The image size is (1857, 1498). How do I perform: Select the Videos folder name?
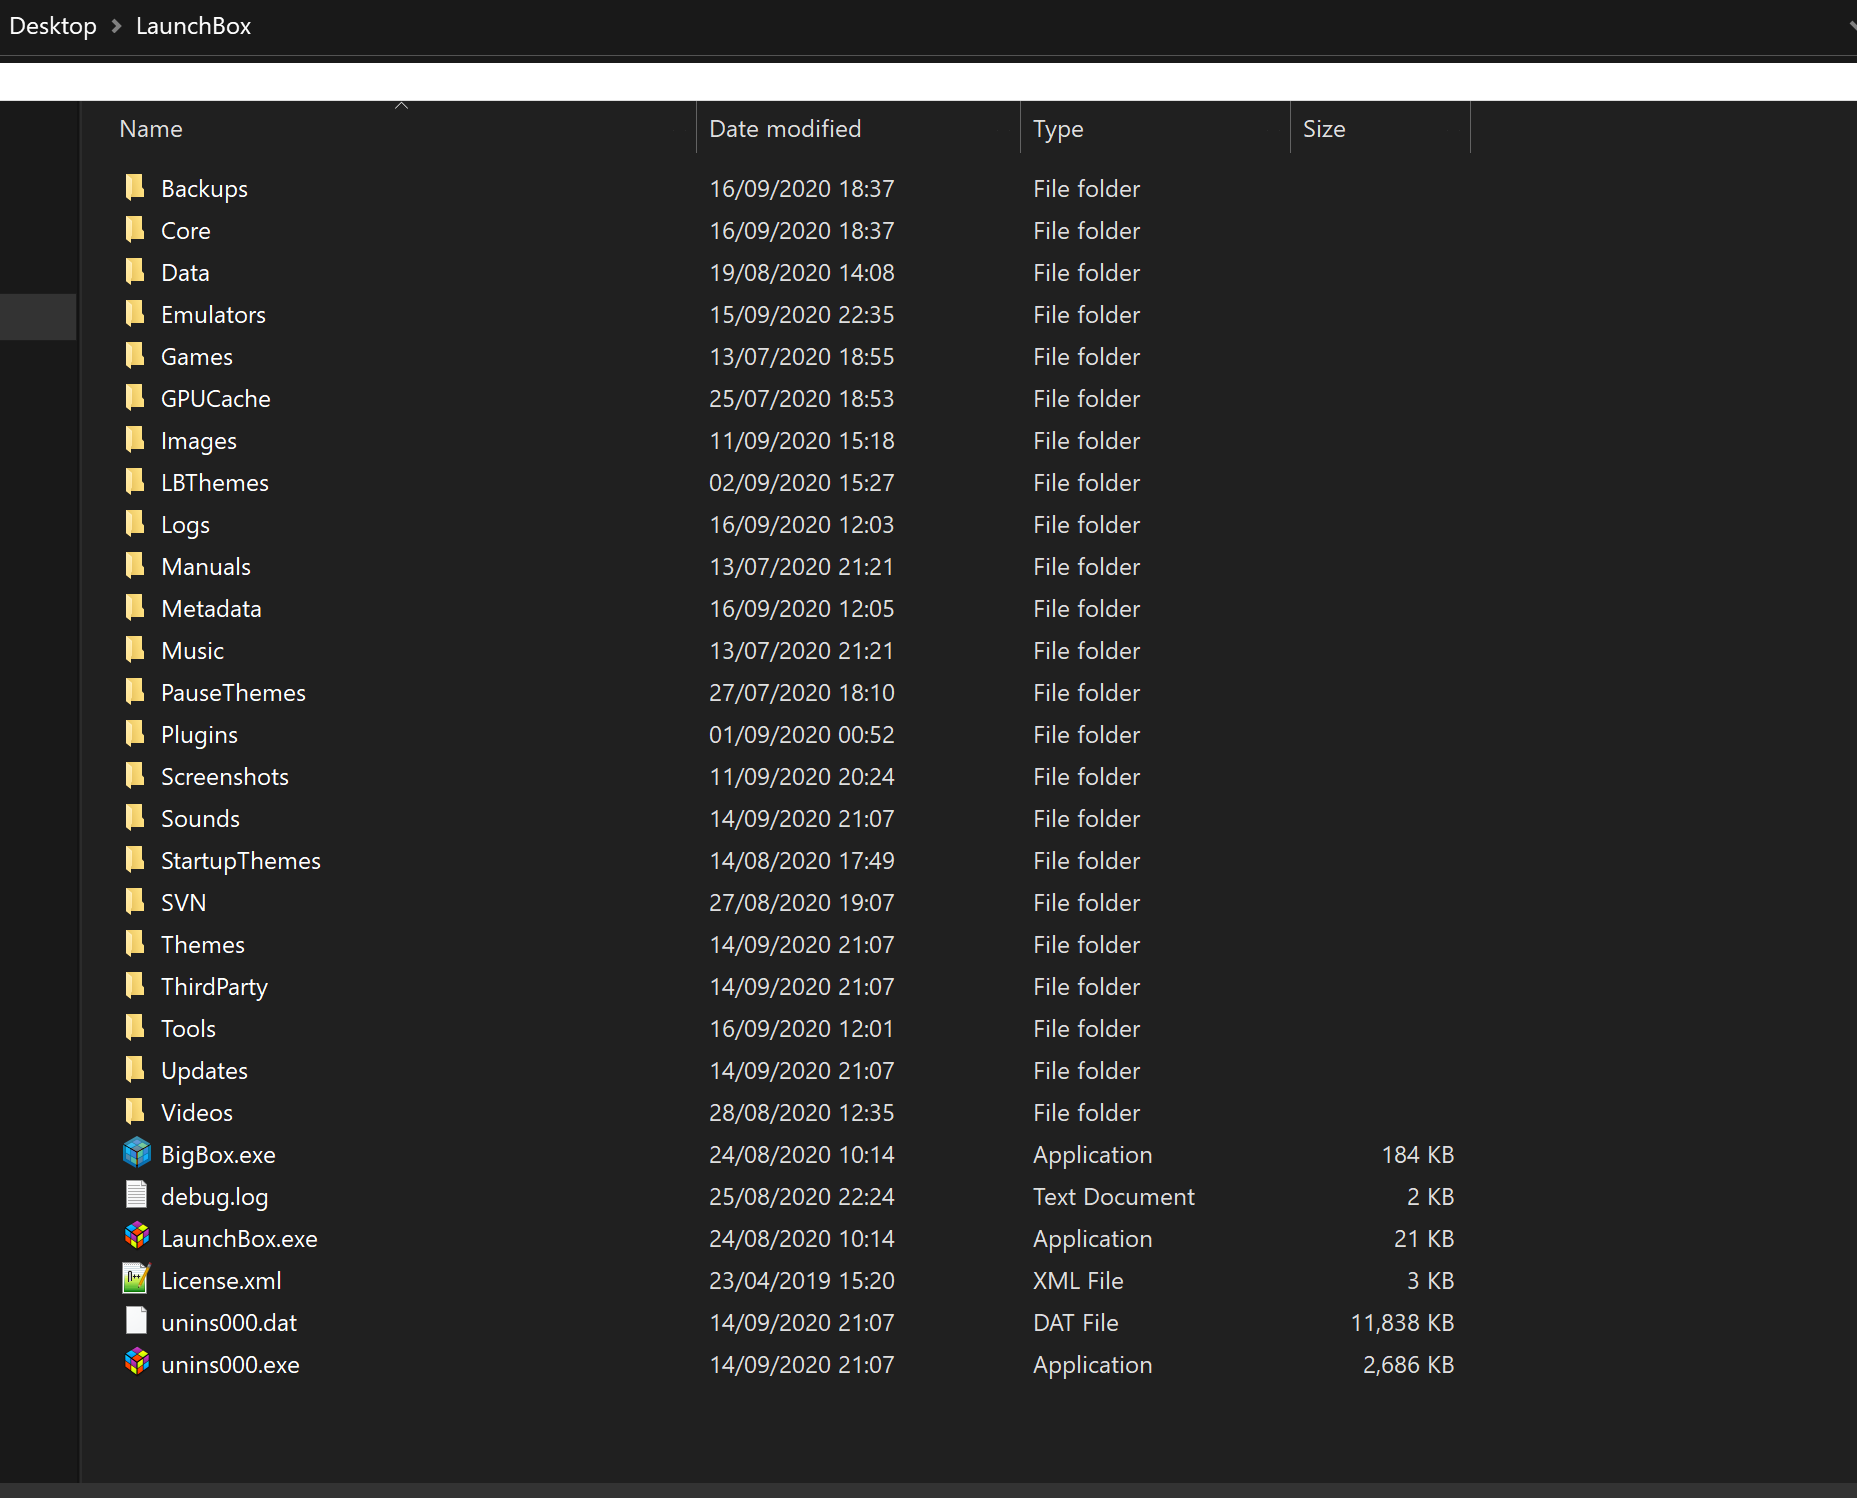click(197, 1113)
